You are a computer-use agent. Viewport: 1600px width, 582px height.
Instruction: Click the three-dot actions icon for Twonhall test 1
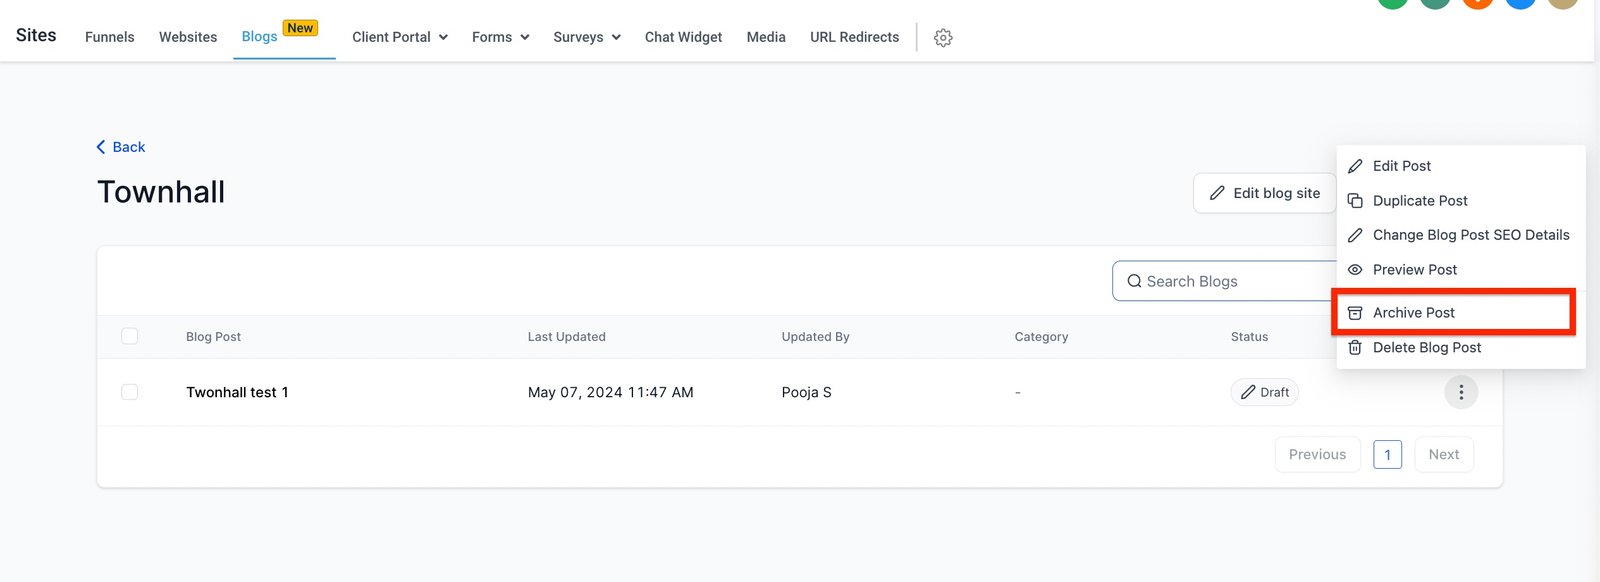[x=1460, y=392]
